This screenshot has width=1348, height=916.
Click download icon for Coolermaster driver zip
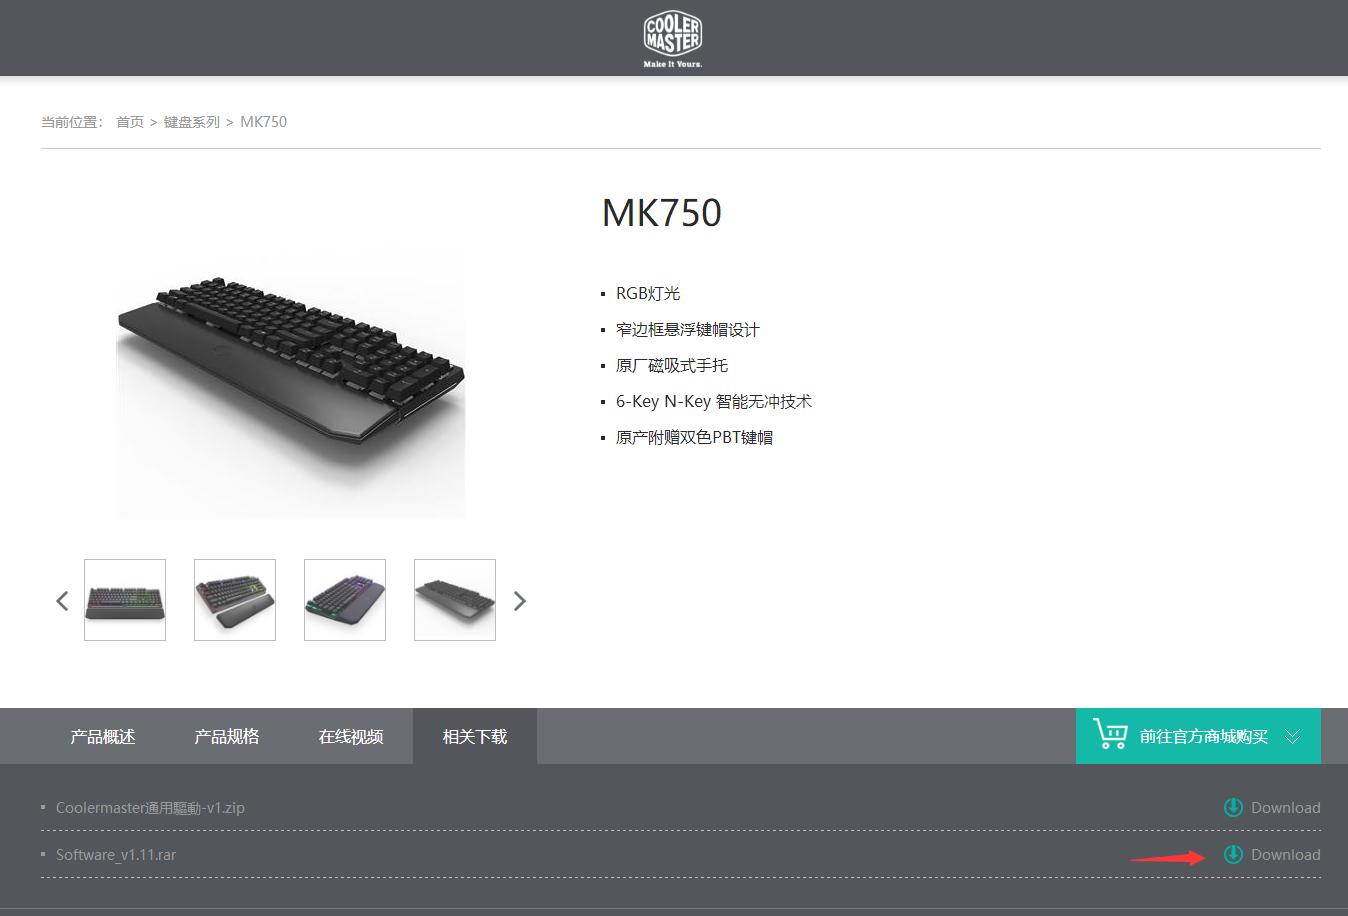coord(1233,807)
